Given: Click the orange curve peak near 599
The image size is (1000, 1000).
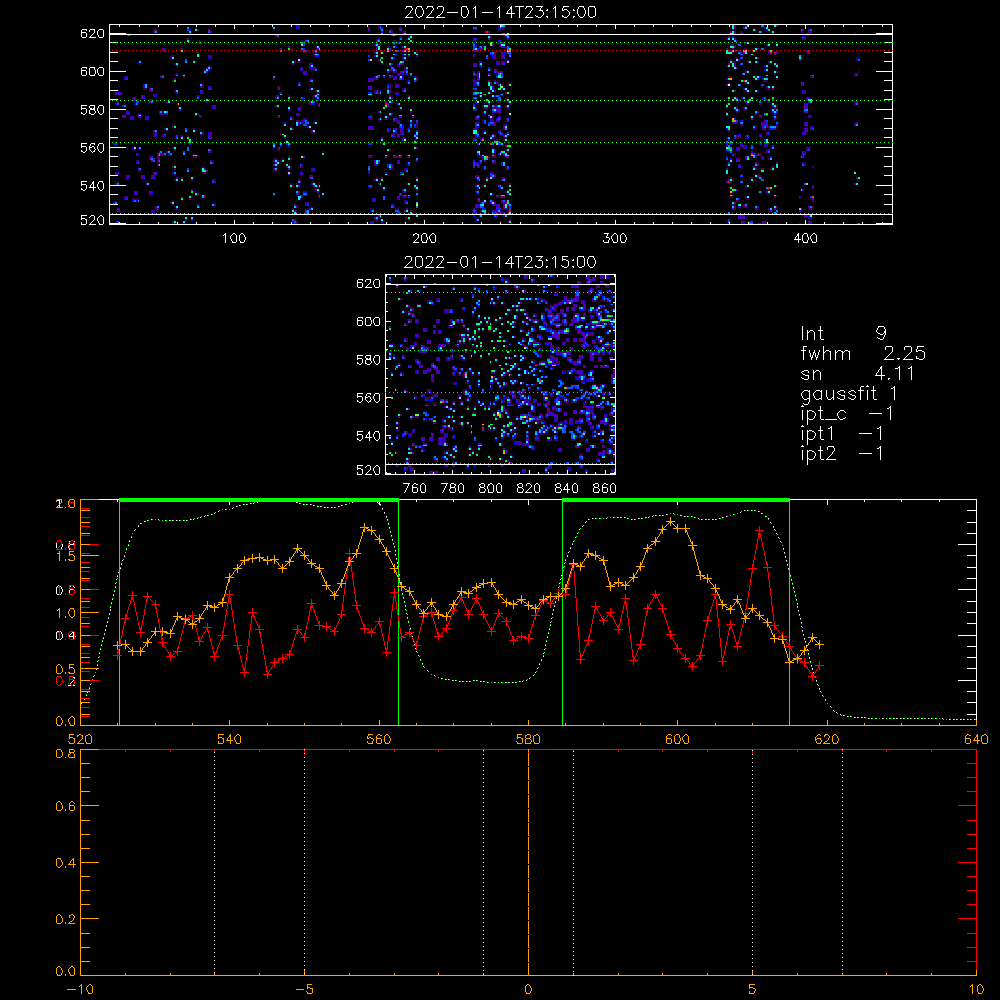Looking at the screenshot, I should coord(670,522).
